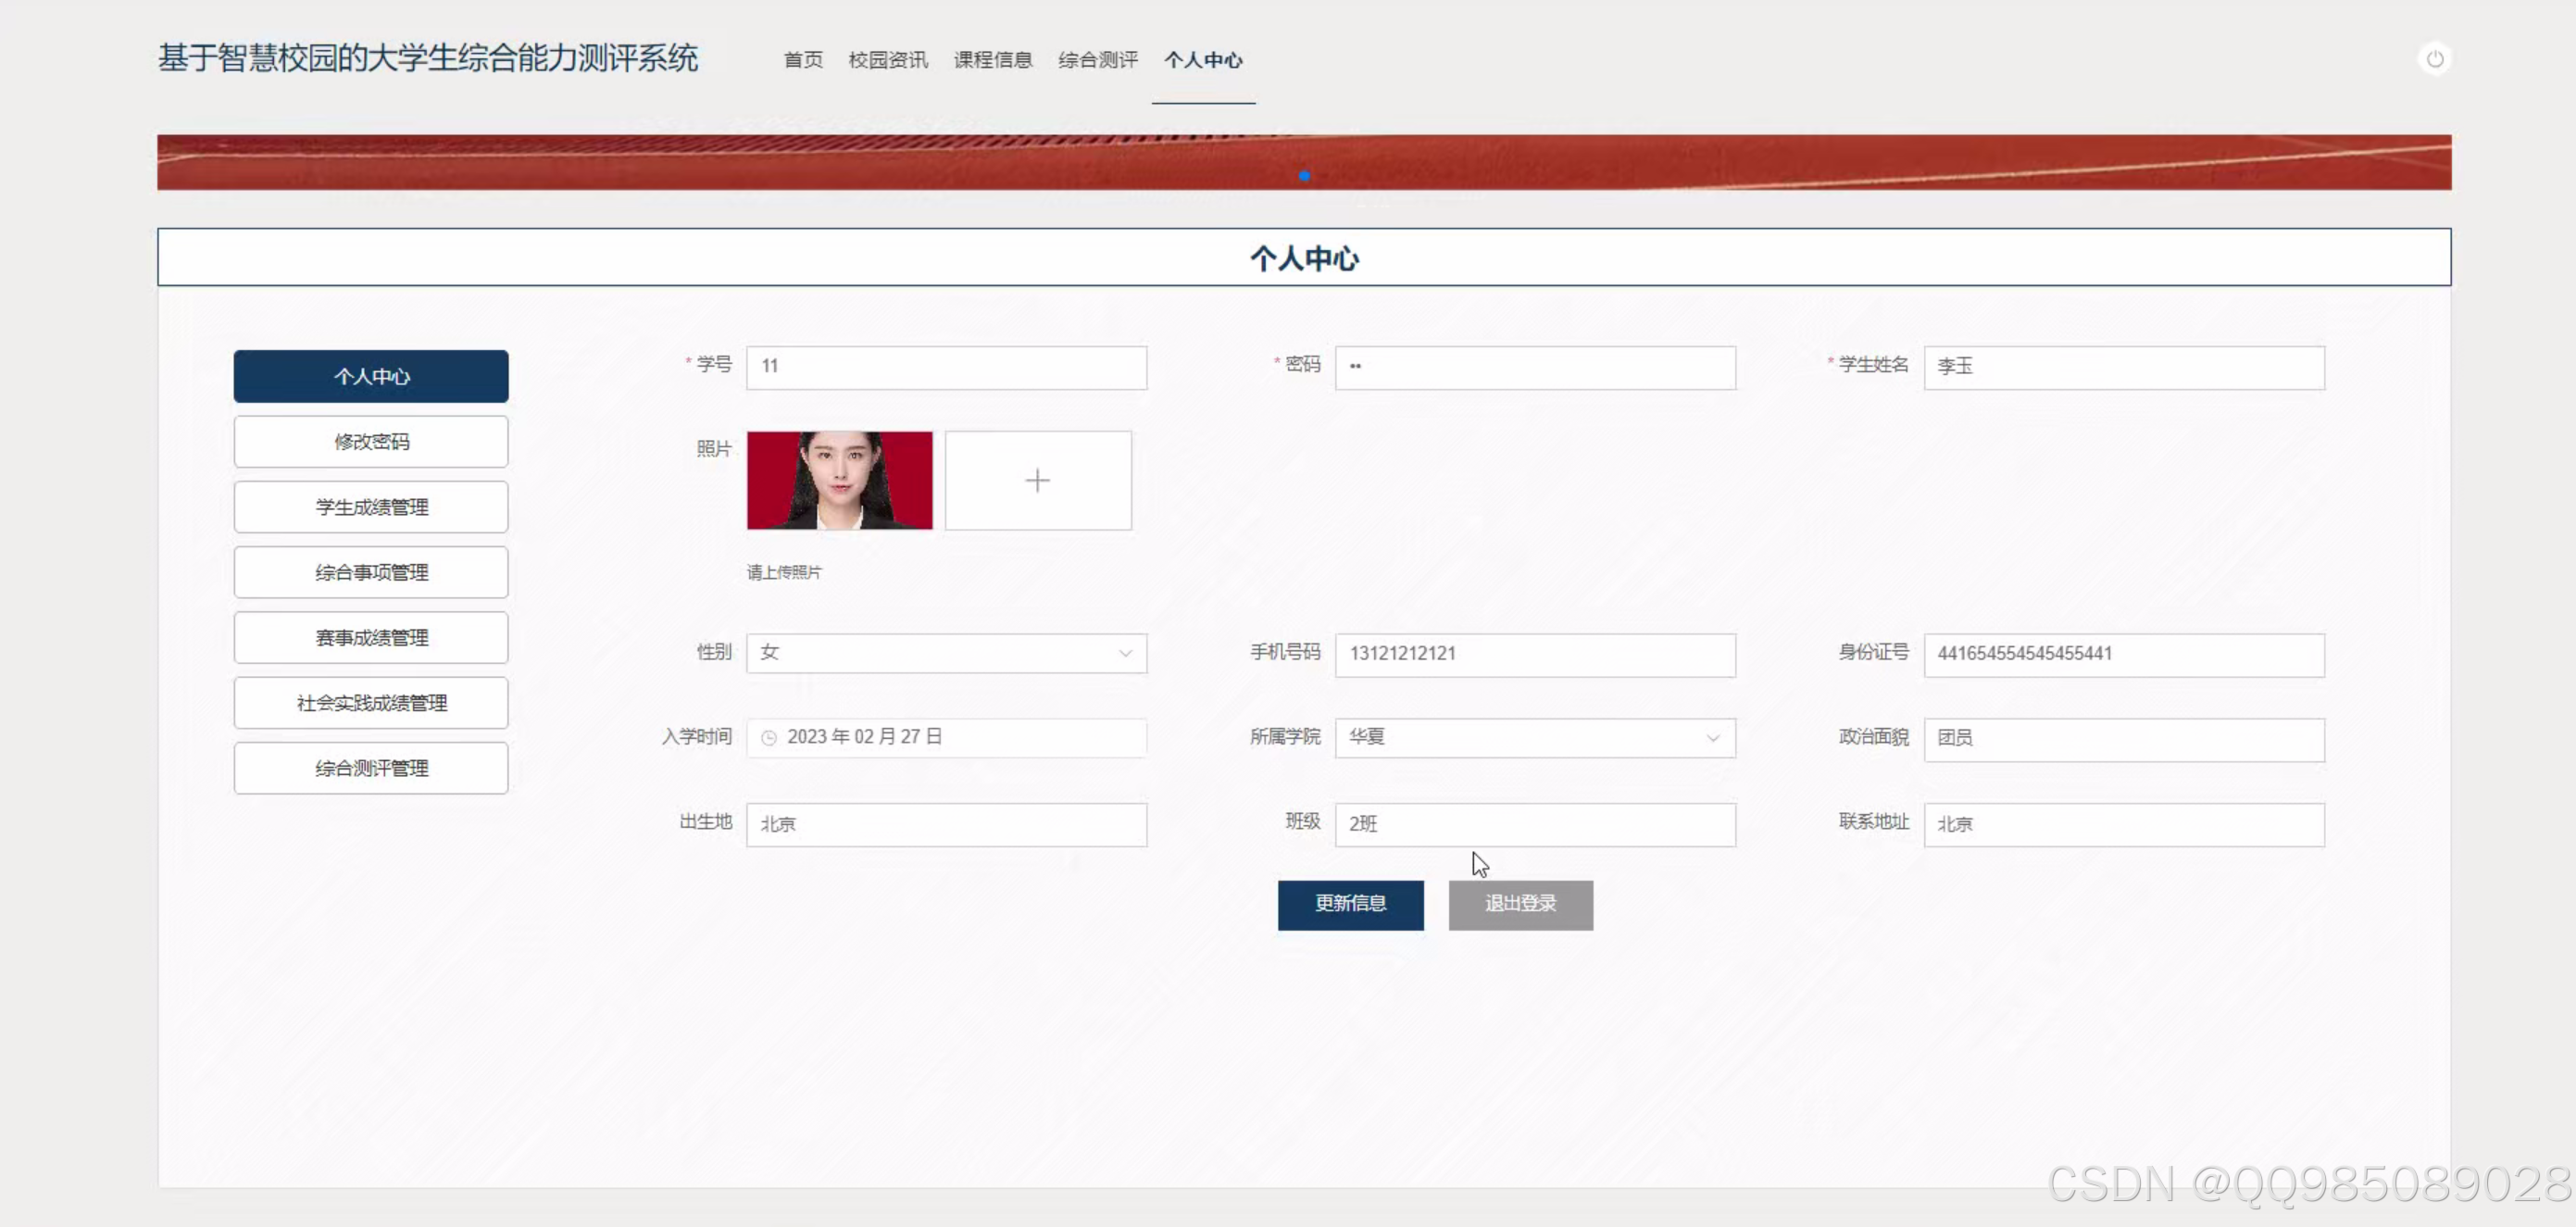The height and width of the screenshot is (1227, 2576).
Task: Click the clock icon in enrollment date field
Action: pos(768,738)
